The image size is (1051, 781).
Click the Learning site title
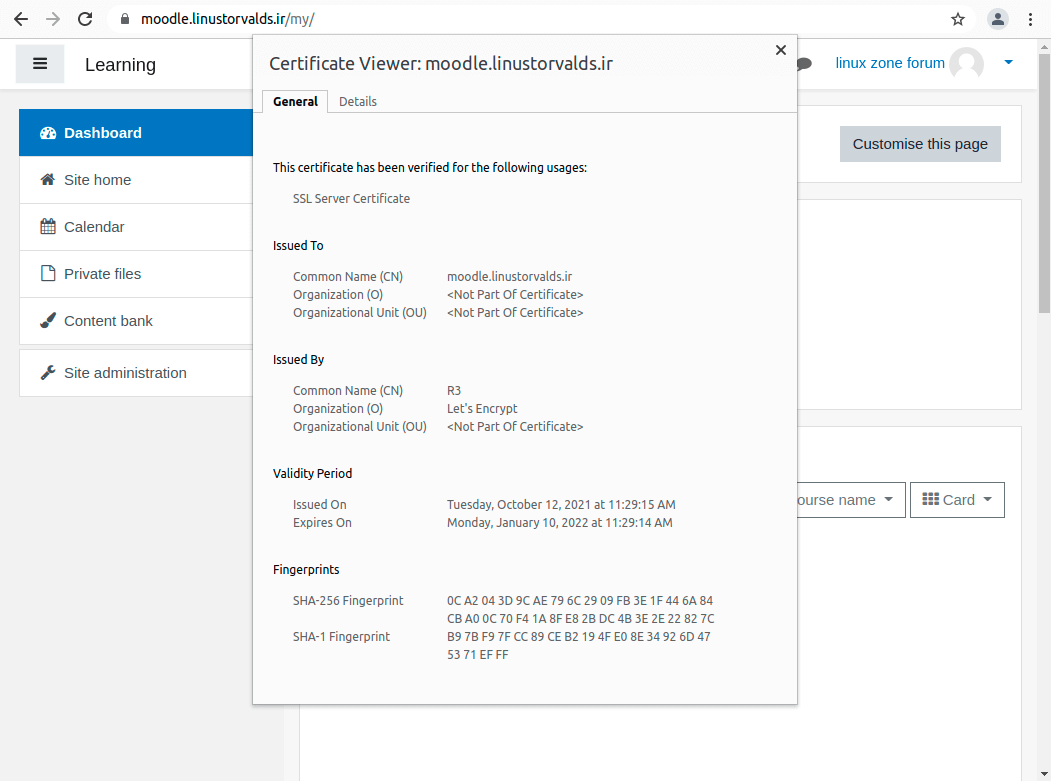(120, 64)
